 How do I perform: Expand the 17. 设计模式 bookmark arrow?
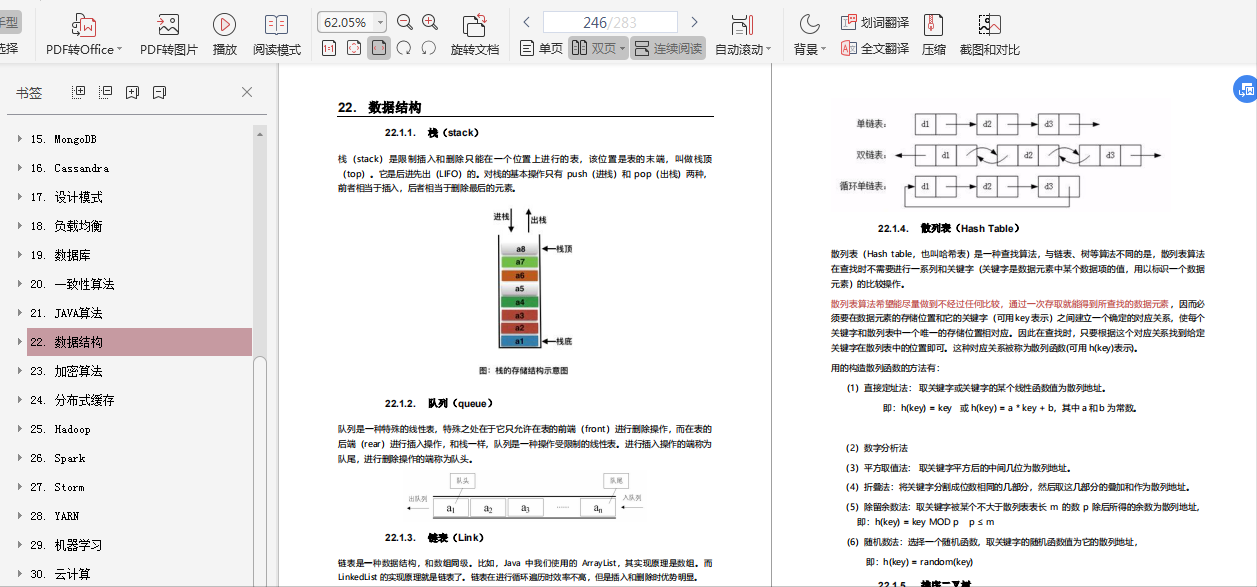pos(19,197)
